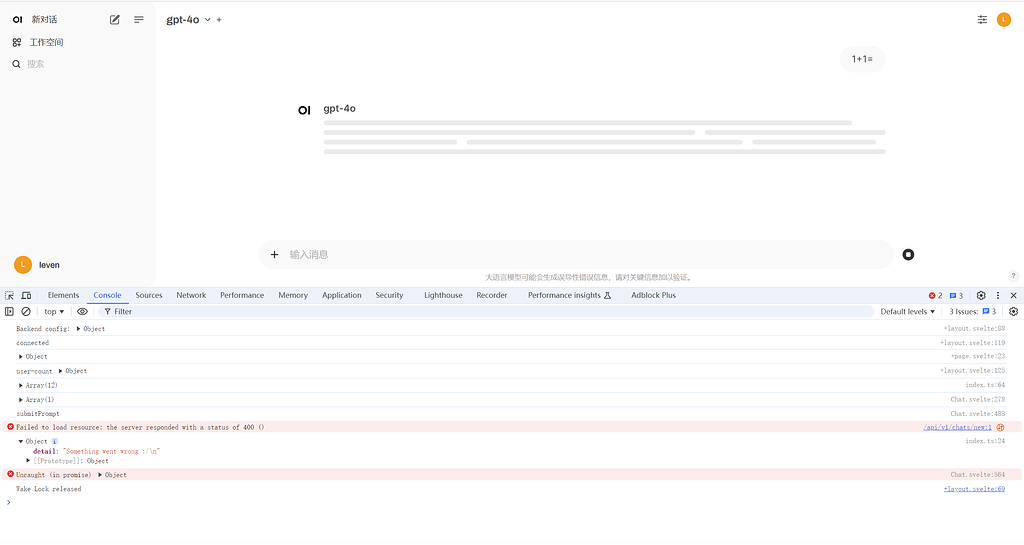Screen dimensions: 1024x545
Task: Click the 搜索 search field in sidebar
Action: tap(35, 64)
